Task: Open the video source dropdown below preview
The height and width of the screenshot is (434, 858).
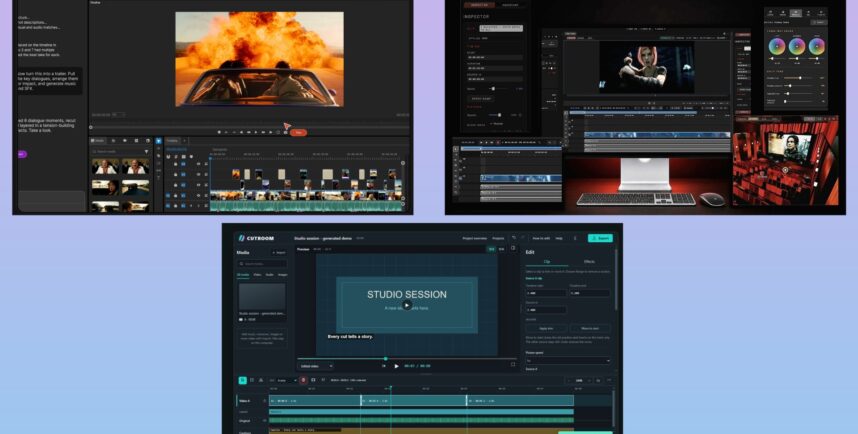Action: [x=315, y=366]
